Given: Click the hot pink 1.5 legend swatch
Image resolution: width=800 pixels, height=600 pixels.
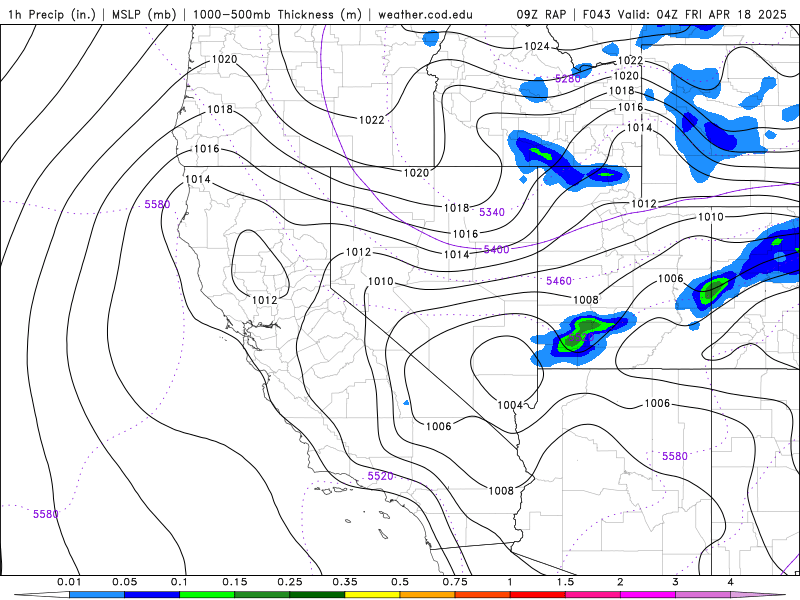Looking at the screenshot, I should (593, 595).
